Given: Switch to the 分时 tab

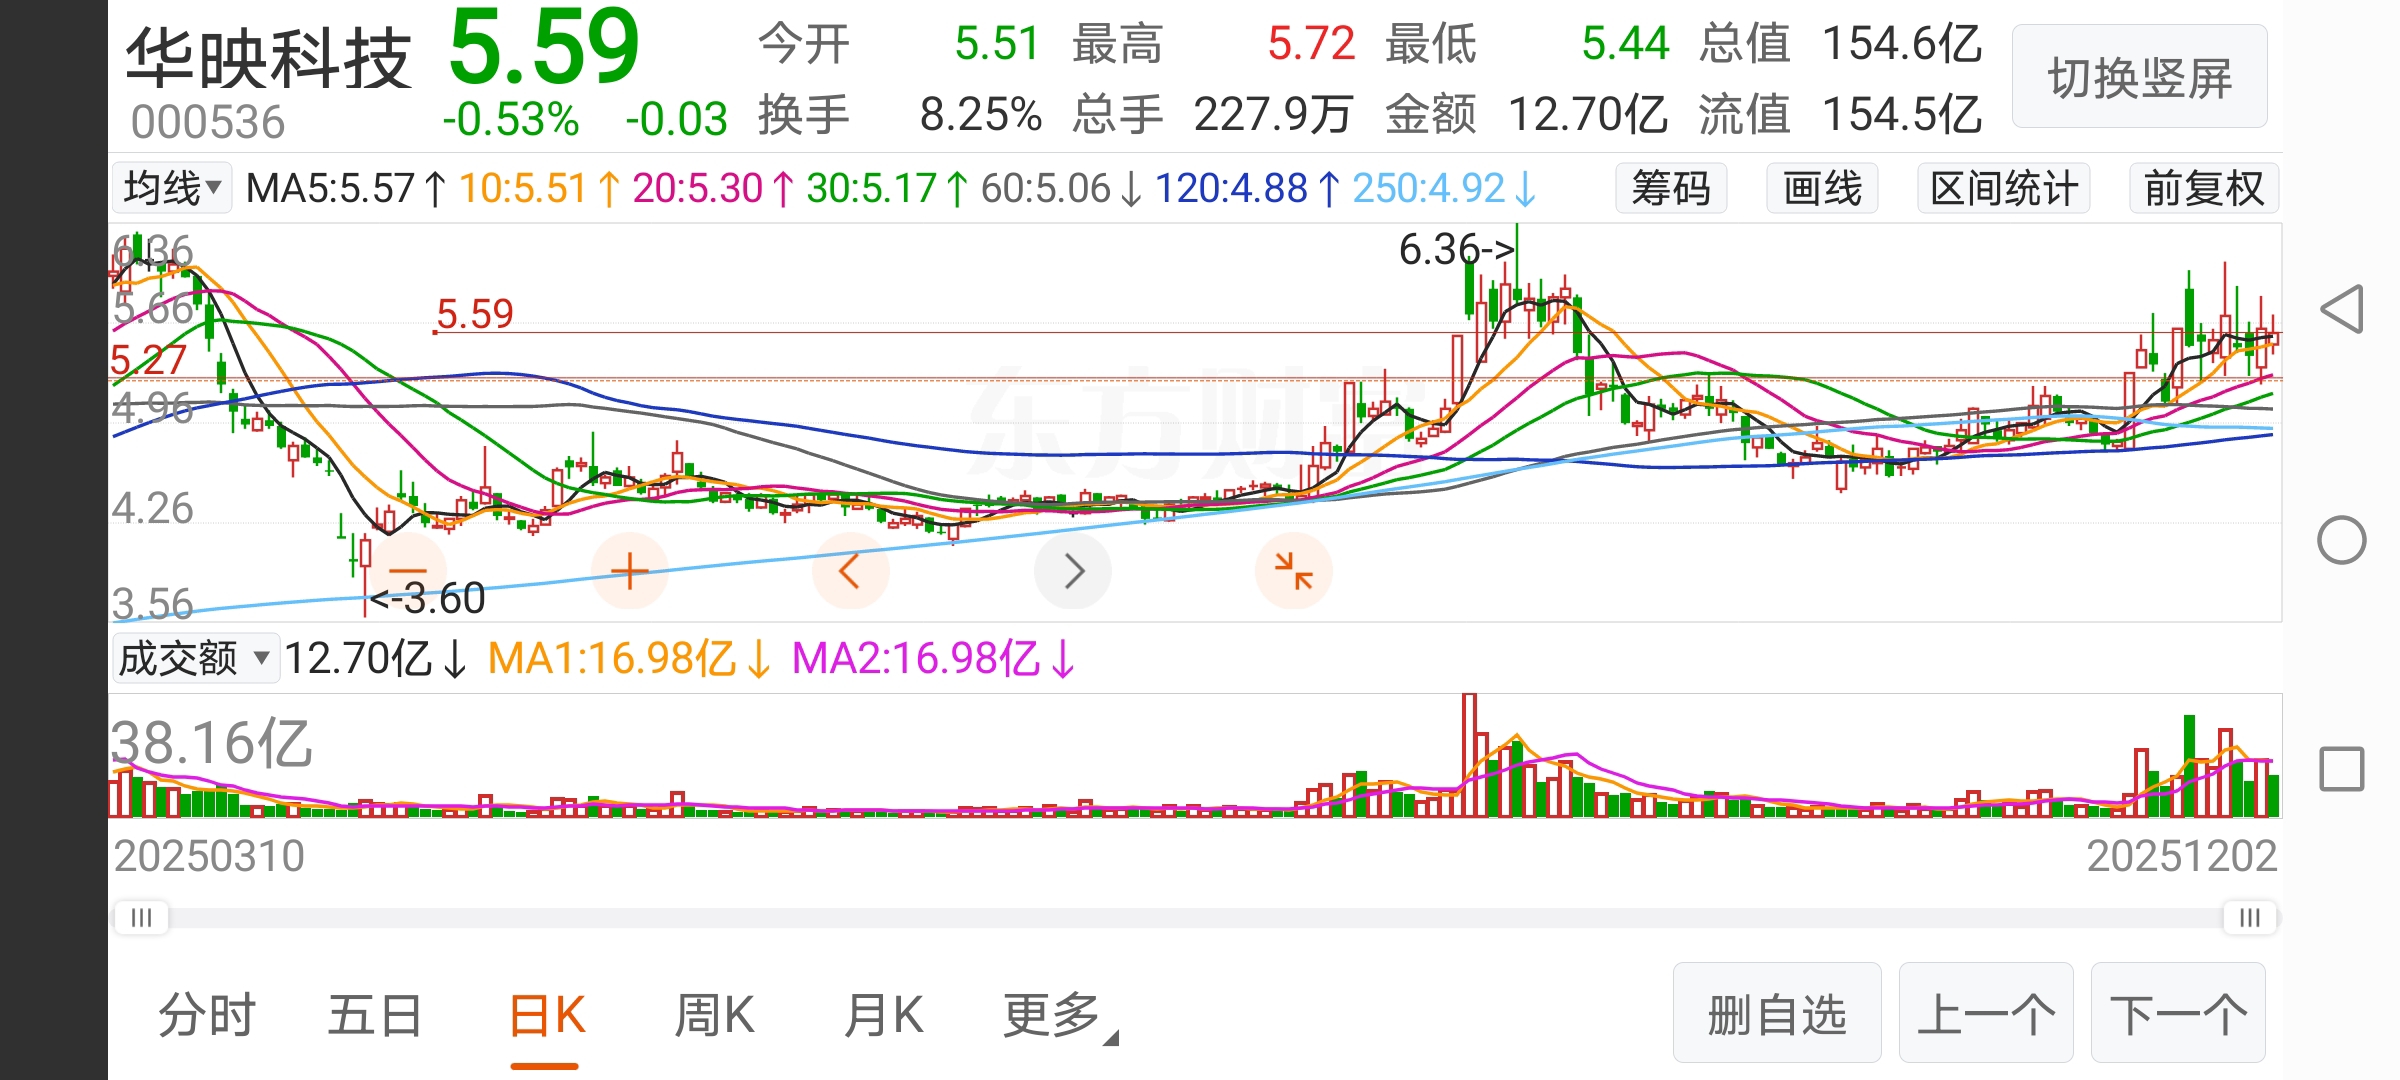Looking at the screenshot, I should click(x=207, y=1016).
